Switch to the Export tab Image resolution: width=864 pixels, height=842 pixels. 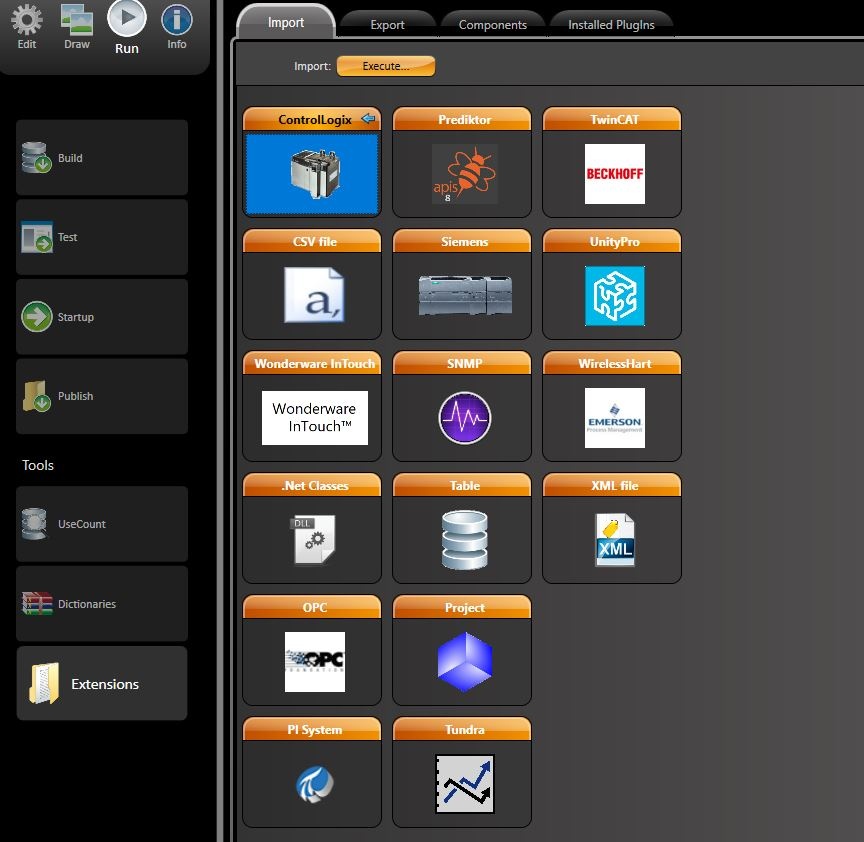click(x=387, y=25)
